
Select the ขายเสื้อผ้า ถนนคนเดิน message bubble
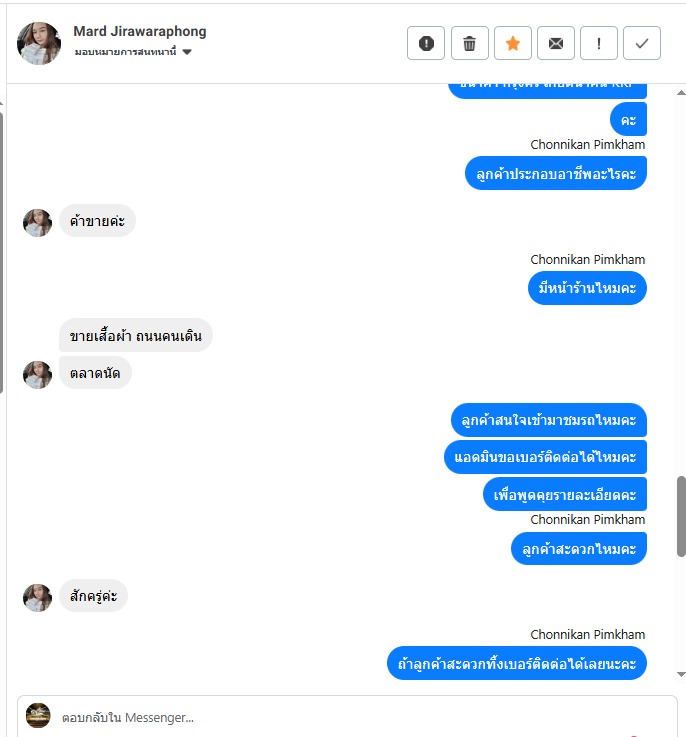click(x=135, y=336)
